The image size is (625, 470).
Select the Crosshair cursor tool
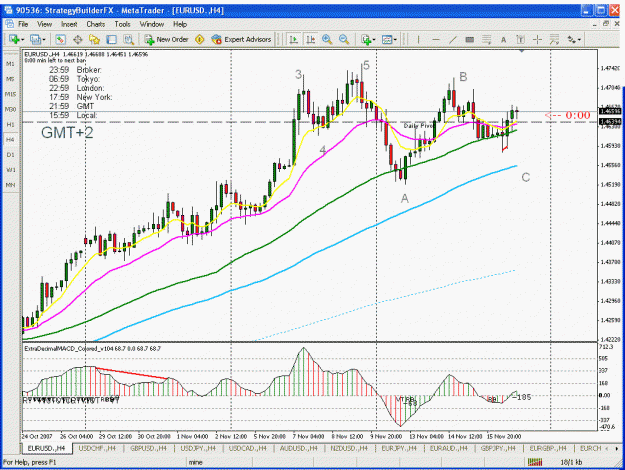pos(537,39)
